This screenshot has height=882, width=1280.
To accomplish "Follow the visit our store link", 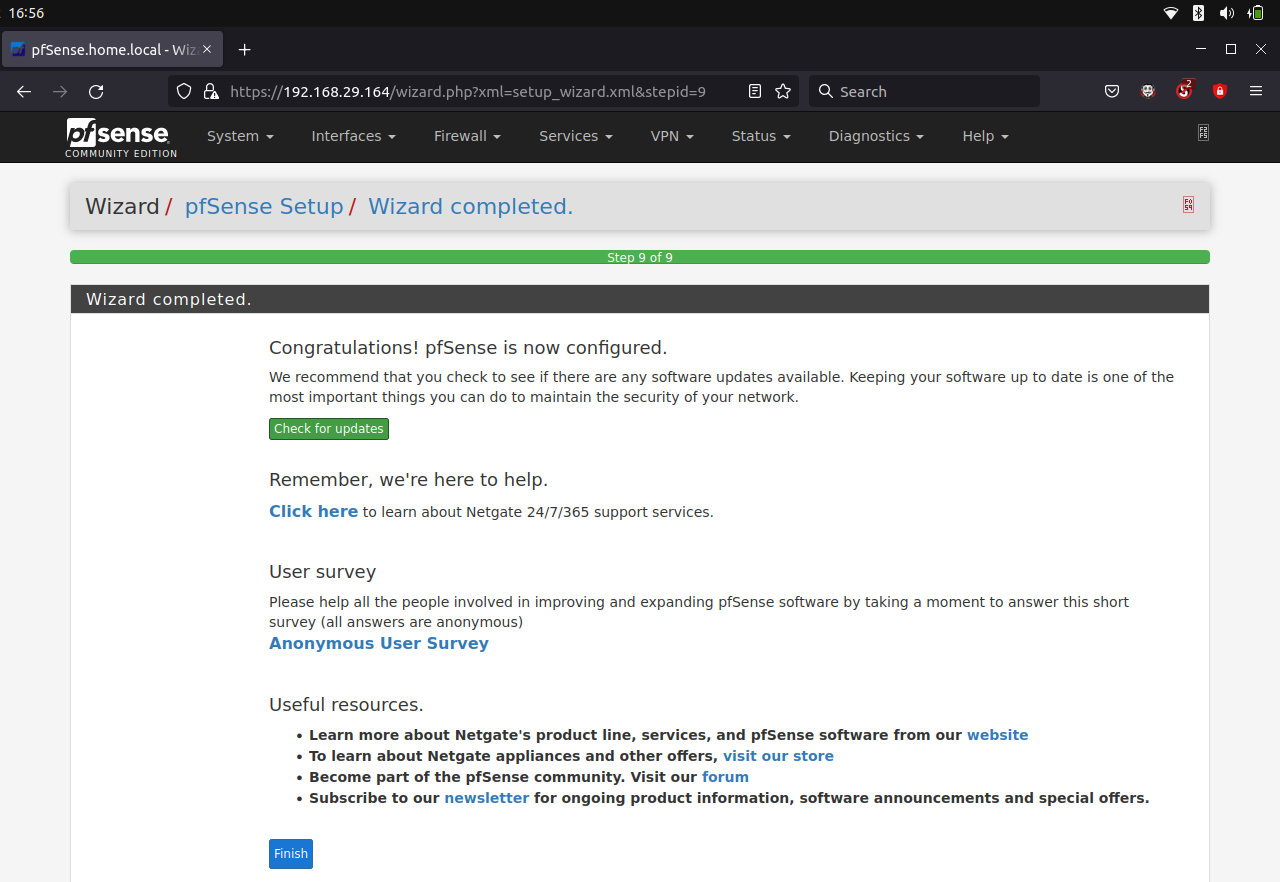I will 778,756.
